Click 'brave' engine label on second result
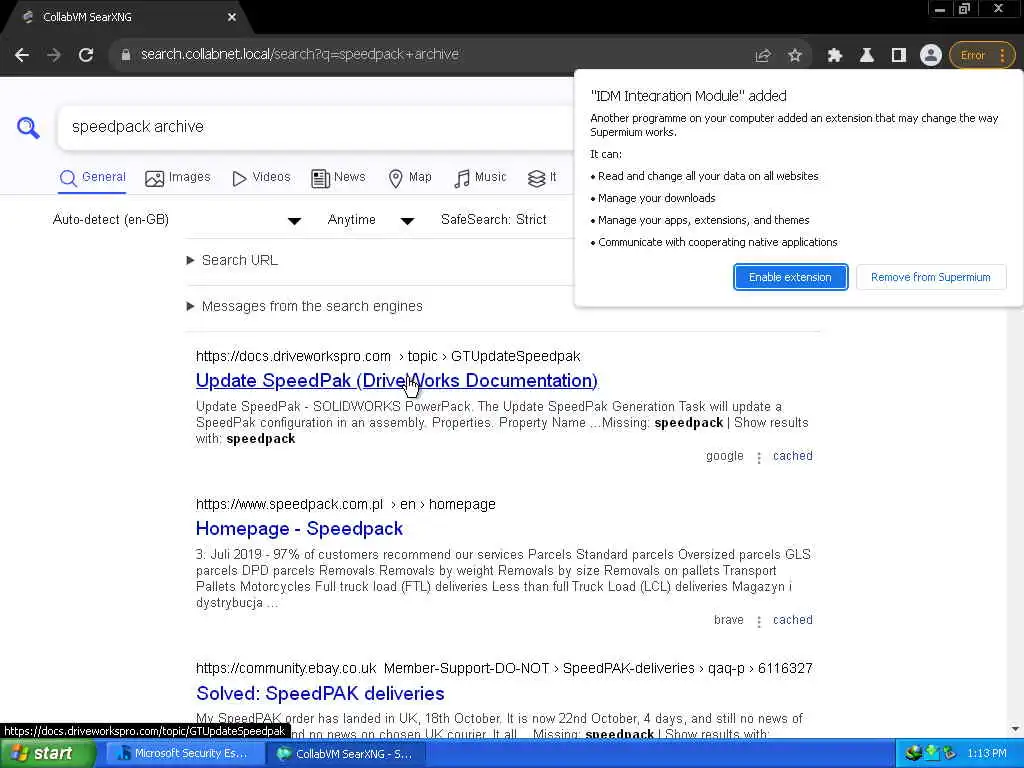The height and width of the screenshot is (768, 1024). [728, 620]
